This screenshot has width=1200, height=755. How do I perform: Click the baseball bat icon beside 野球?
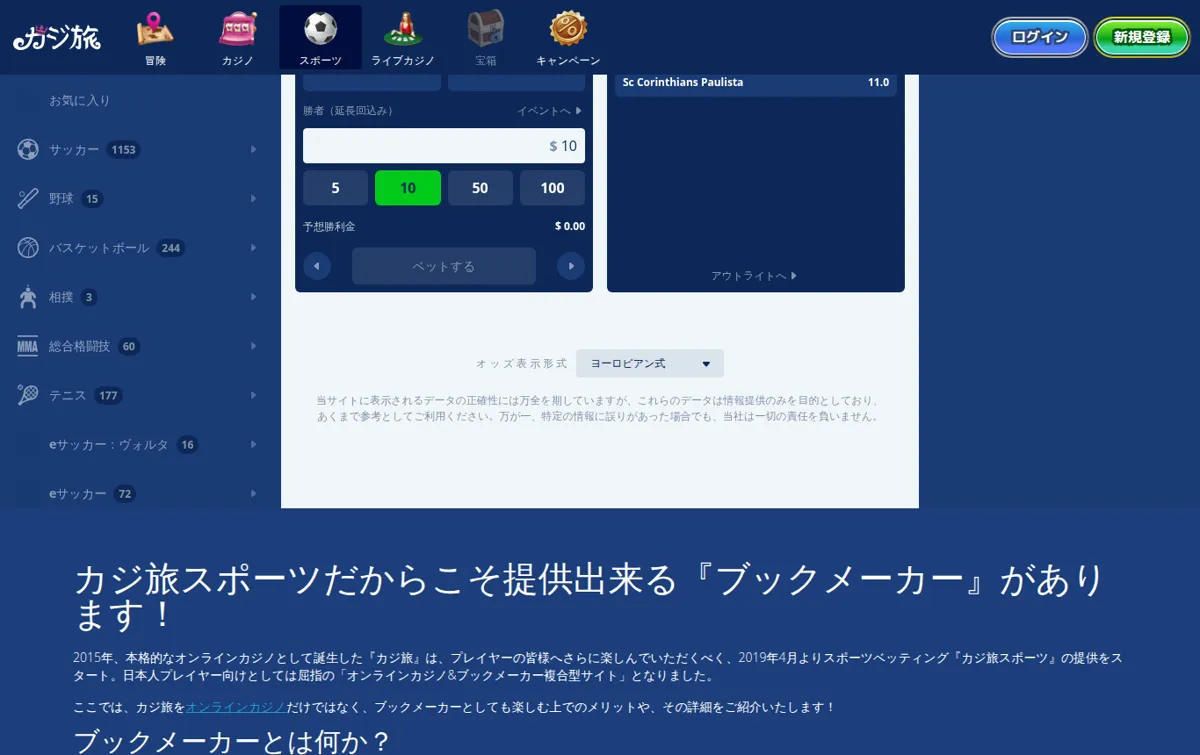coord(28,199)
